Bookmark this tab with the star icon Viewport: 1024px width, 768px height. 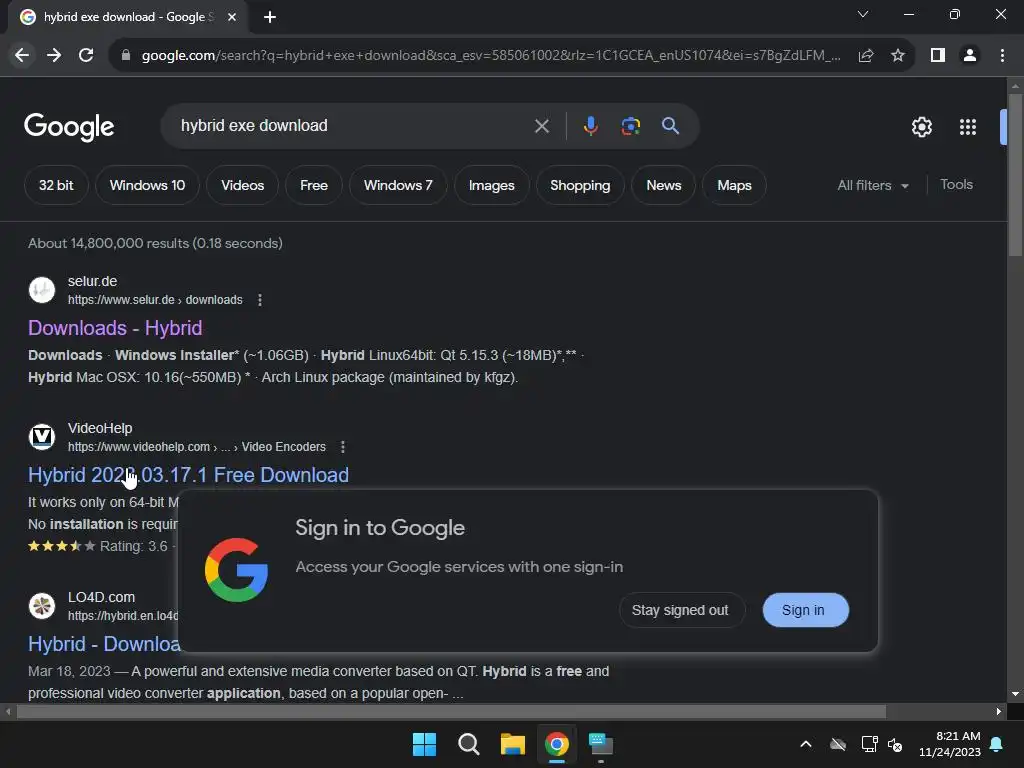coord(898,56)
